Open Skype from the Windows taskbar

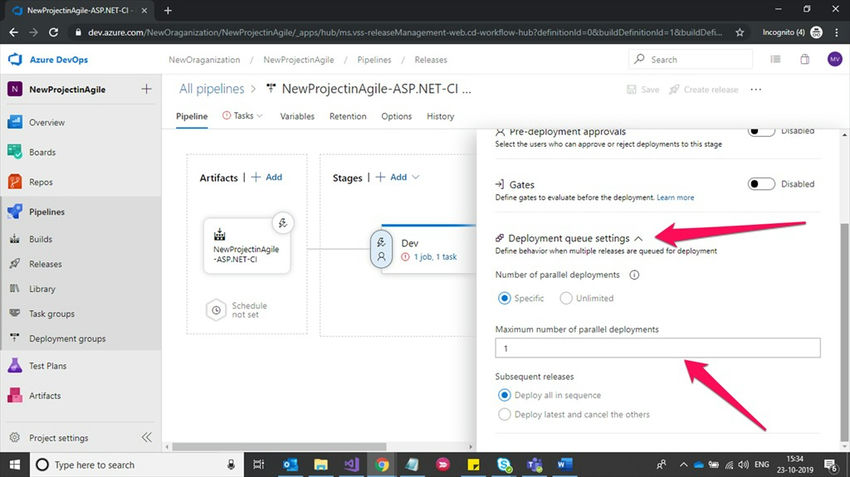[504, 465]
